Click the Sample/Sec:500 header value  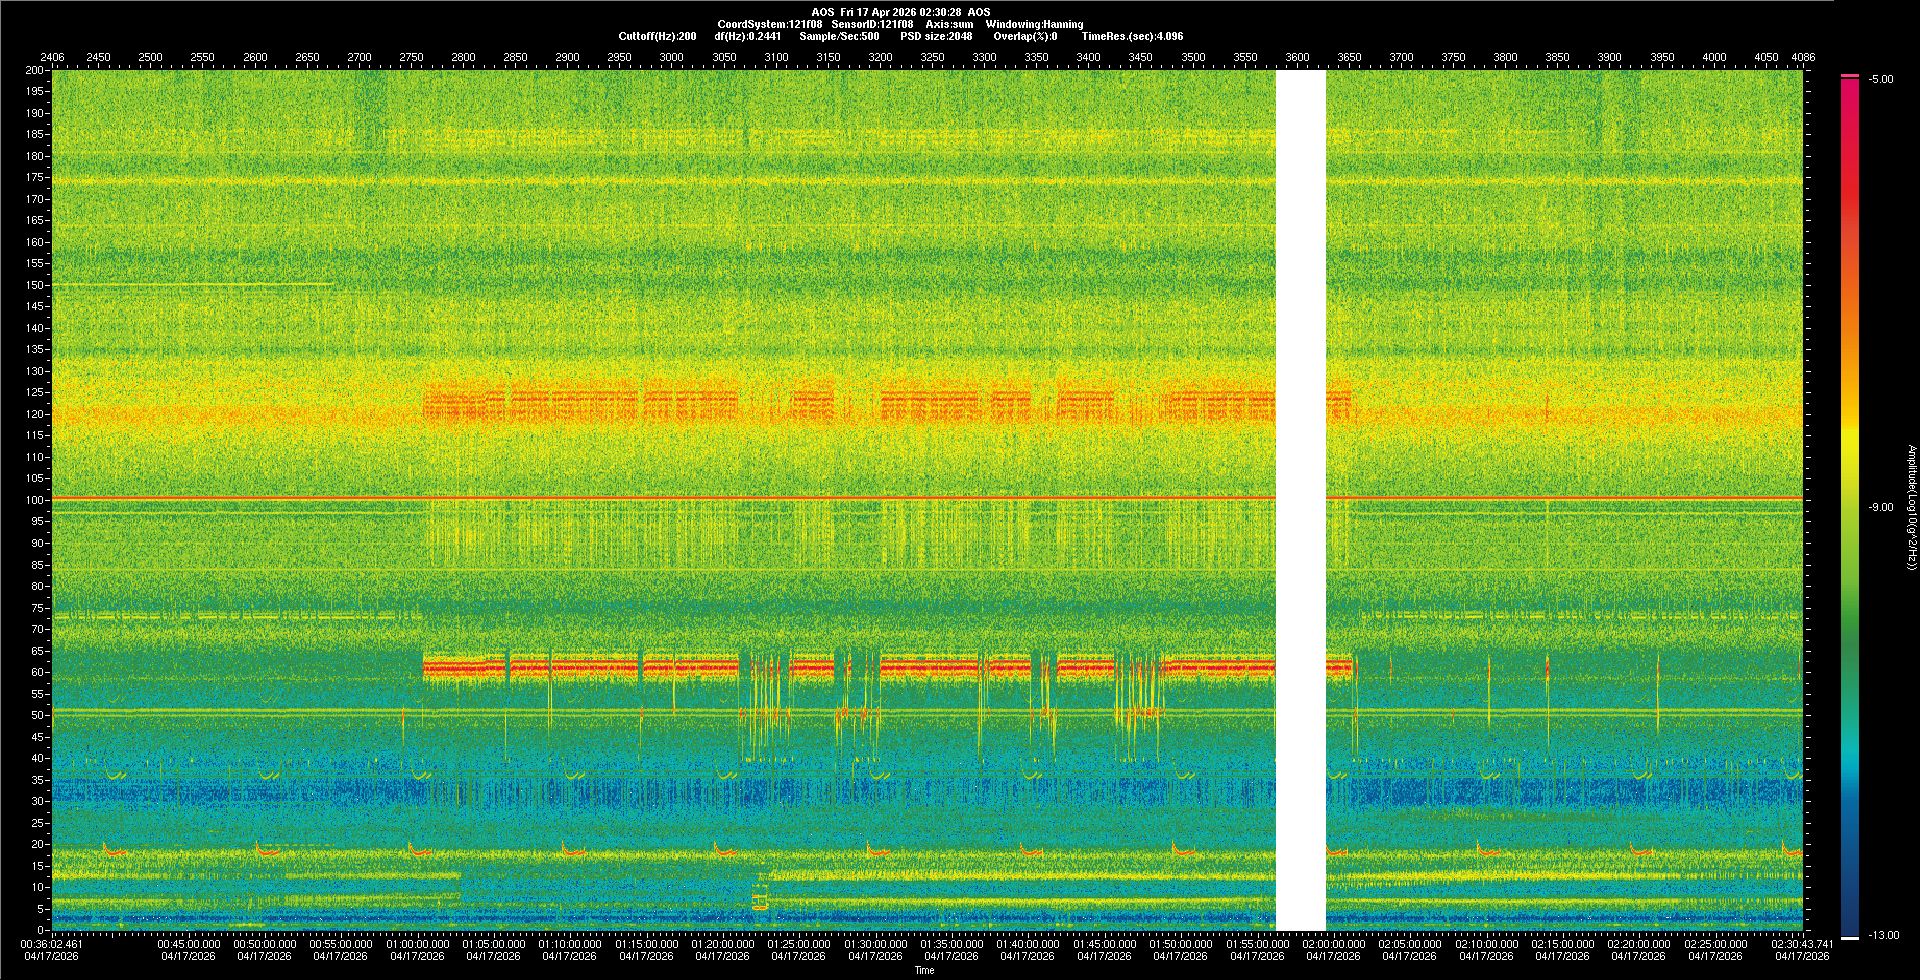pyautogui.click(x=839, y=36)
